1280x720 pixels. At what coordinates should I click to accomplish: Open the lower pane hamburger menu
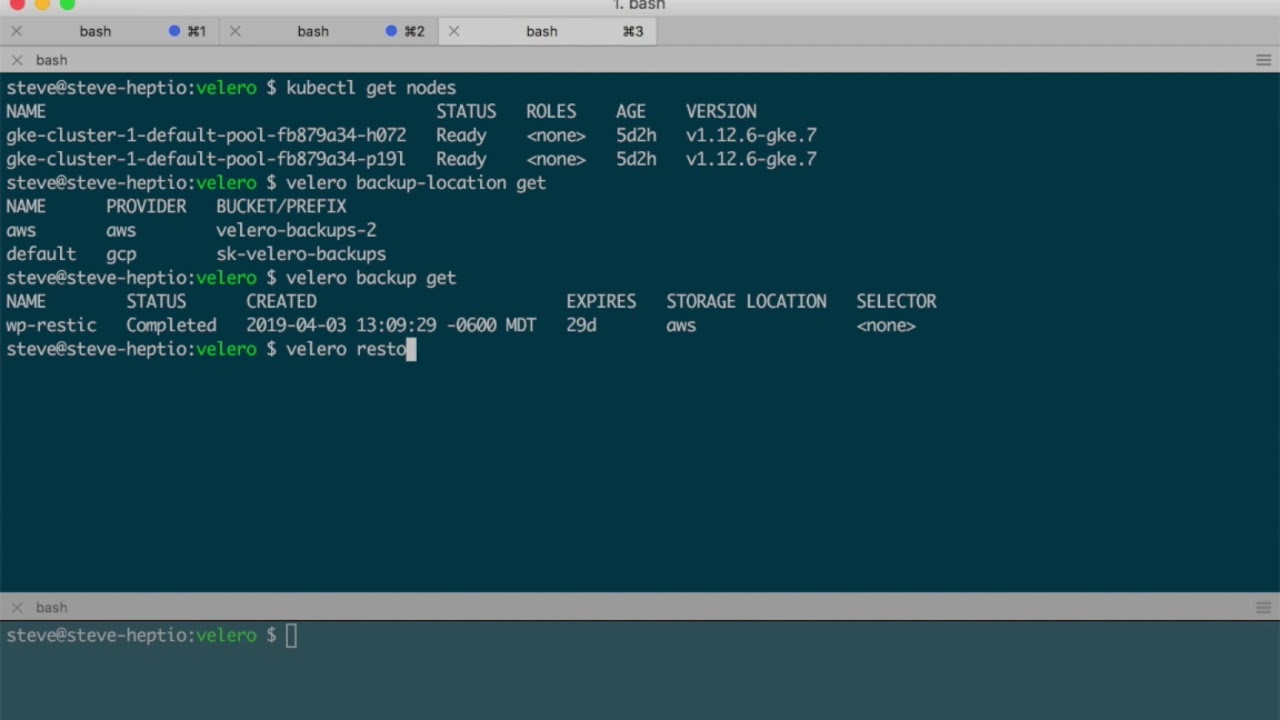point(1263,607)
